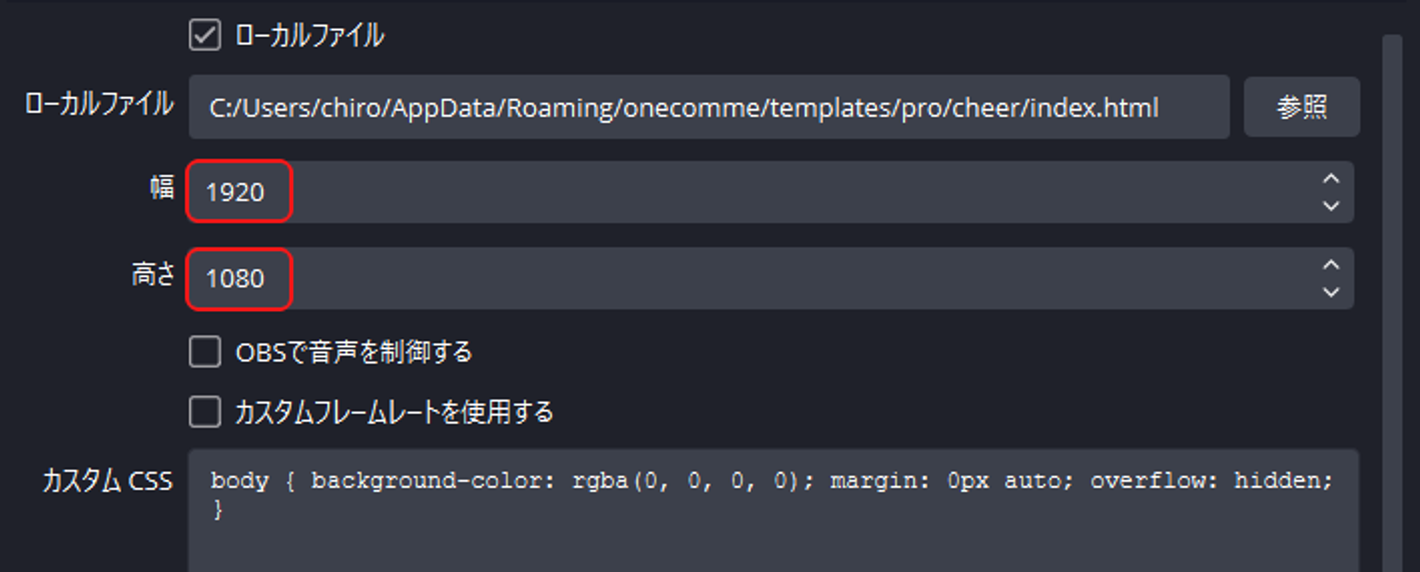Click the vertical scrollbar on the right edge
This screenshot has width=1420, height=572.
point(1392,300)
